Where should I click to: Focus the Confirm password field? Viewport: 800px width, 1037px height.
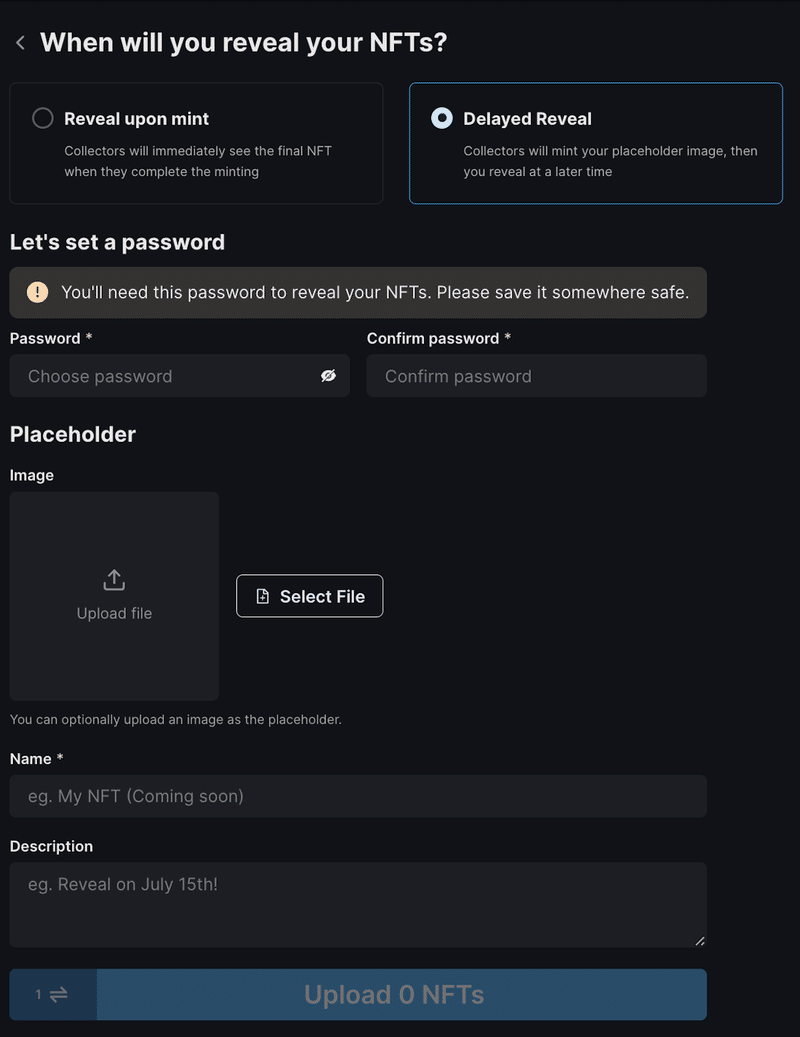click(x=537, y=376)
